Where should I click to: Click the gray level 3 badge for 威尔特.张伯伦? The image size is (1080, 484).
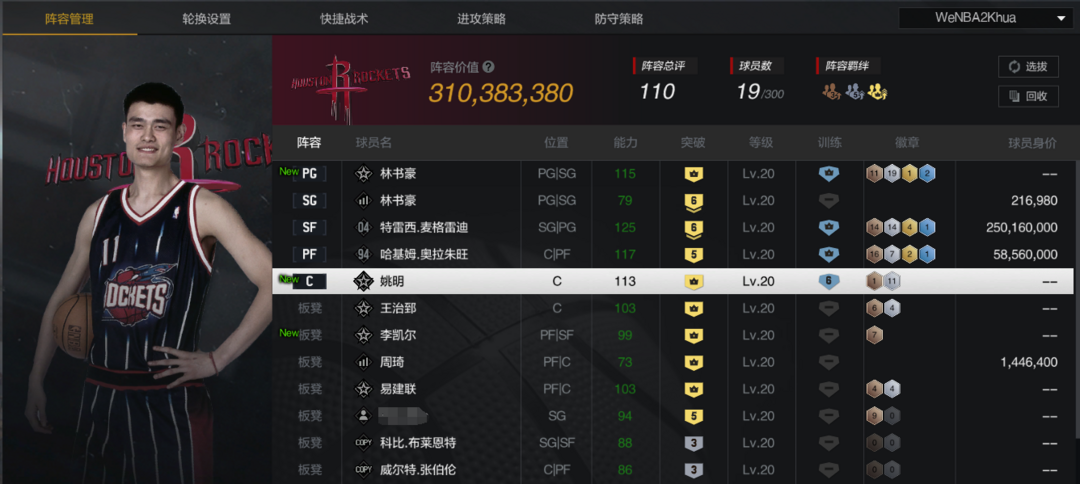(x=694, y=470)
